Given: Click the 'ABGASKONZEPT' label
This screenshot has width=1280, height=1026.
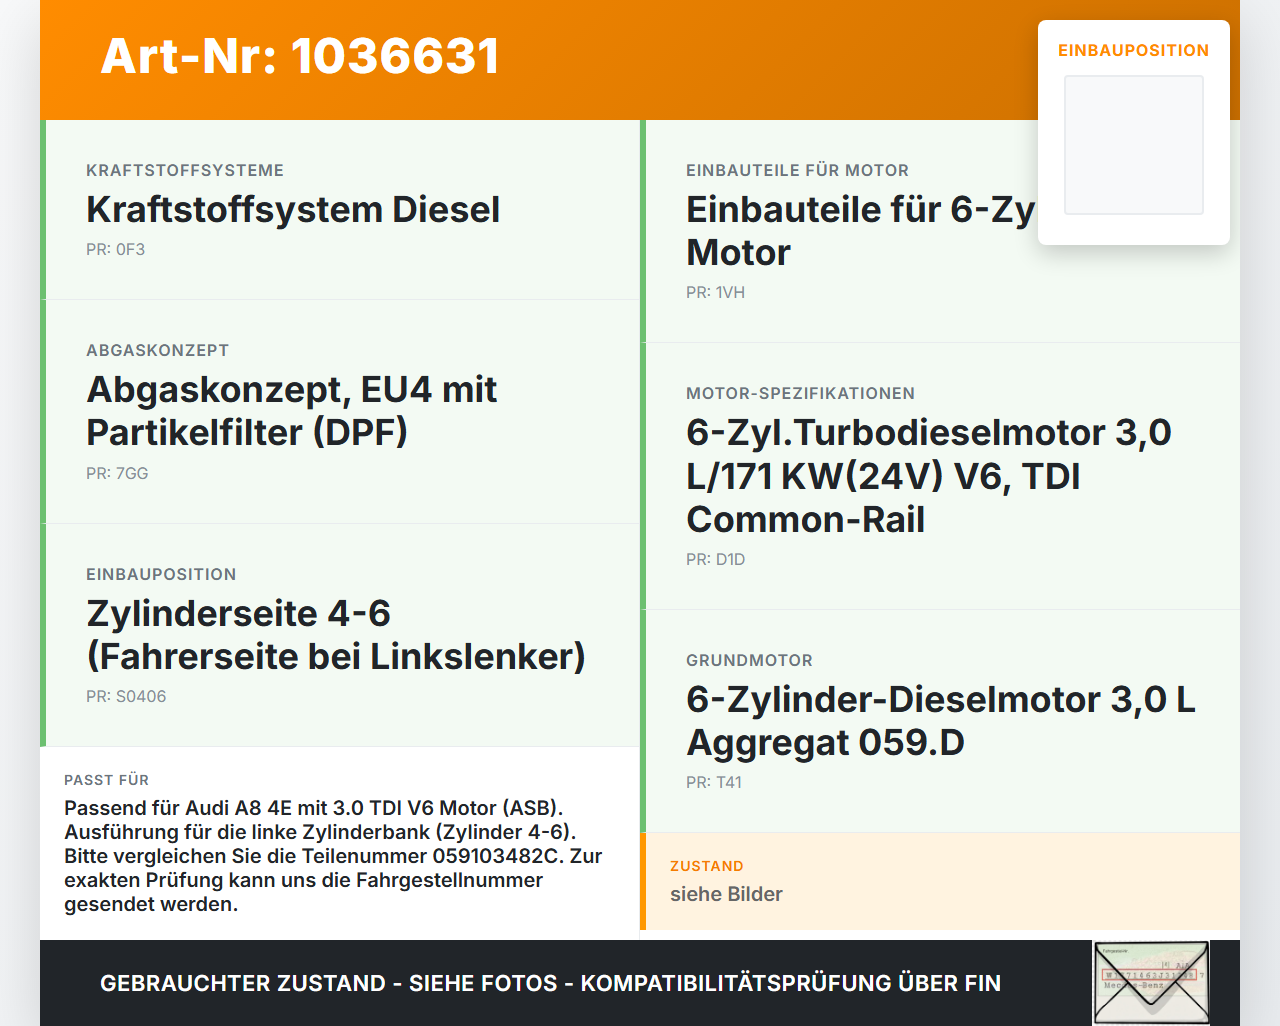Looking at the screenshot, I should pos(158,351).
